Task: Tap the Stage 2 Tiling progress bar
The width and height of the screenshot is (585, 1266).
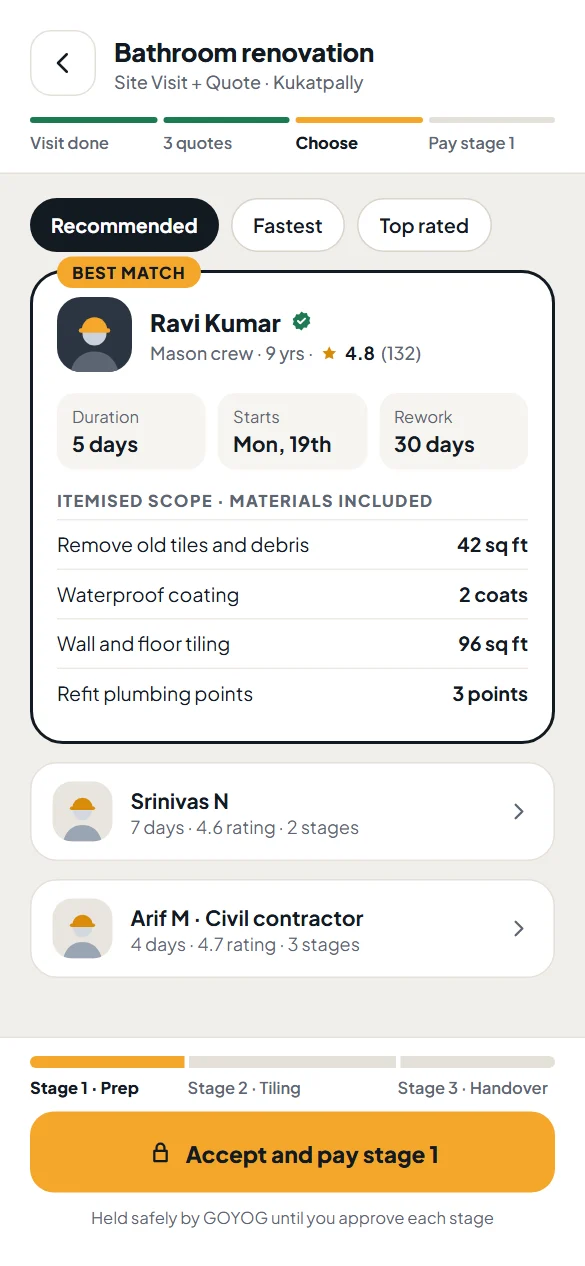Action: click(292, 1062)
